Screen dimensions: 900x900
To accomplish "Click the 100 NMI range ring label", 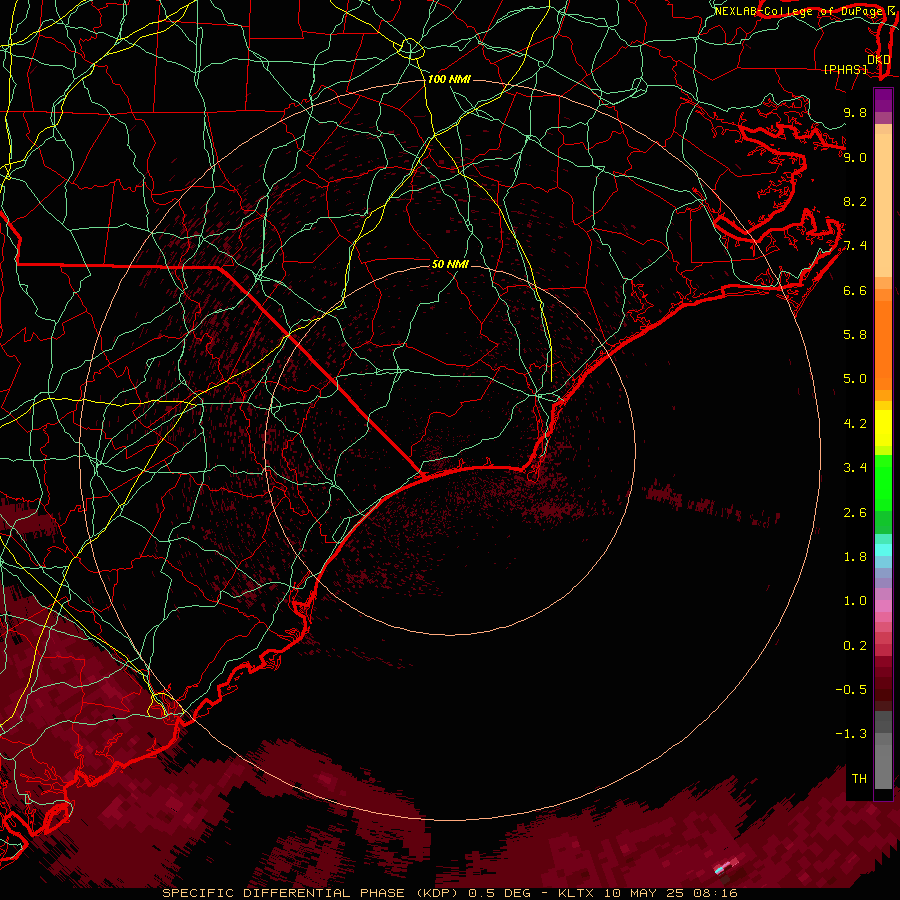I will [x=449, y=79].
